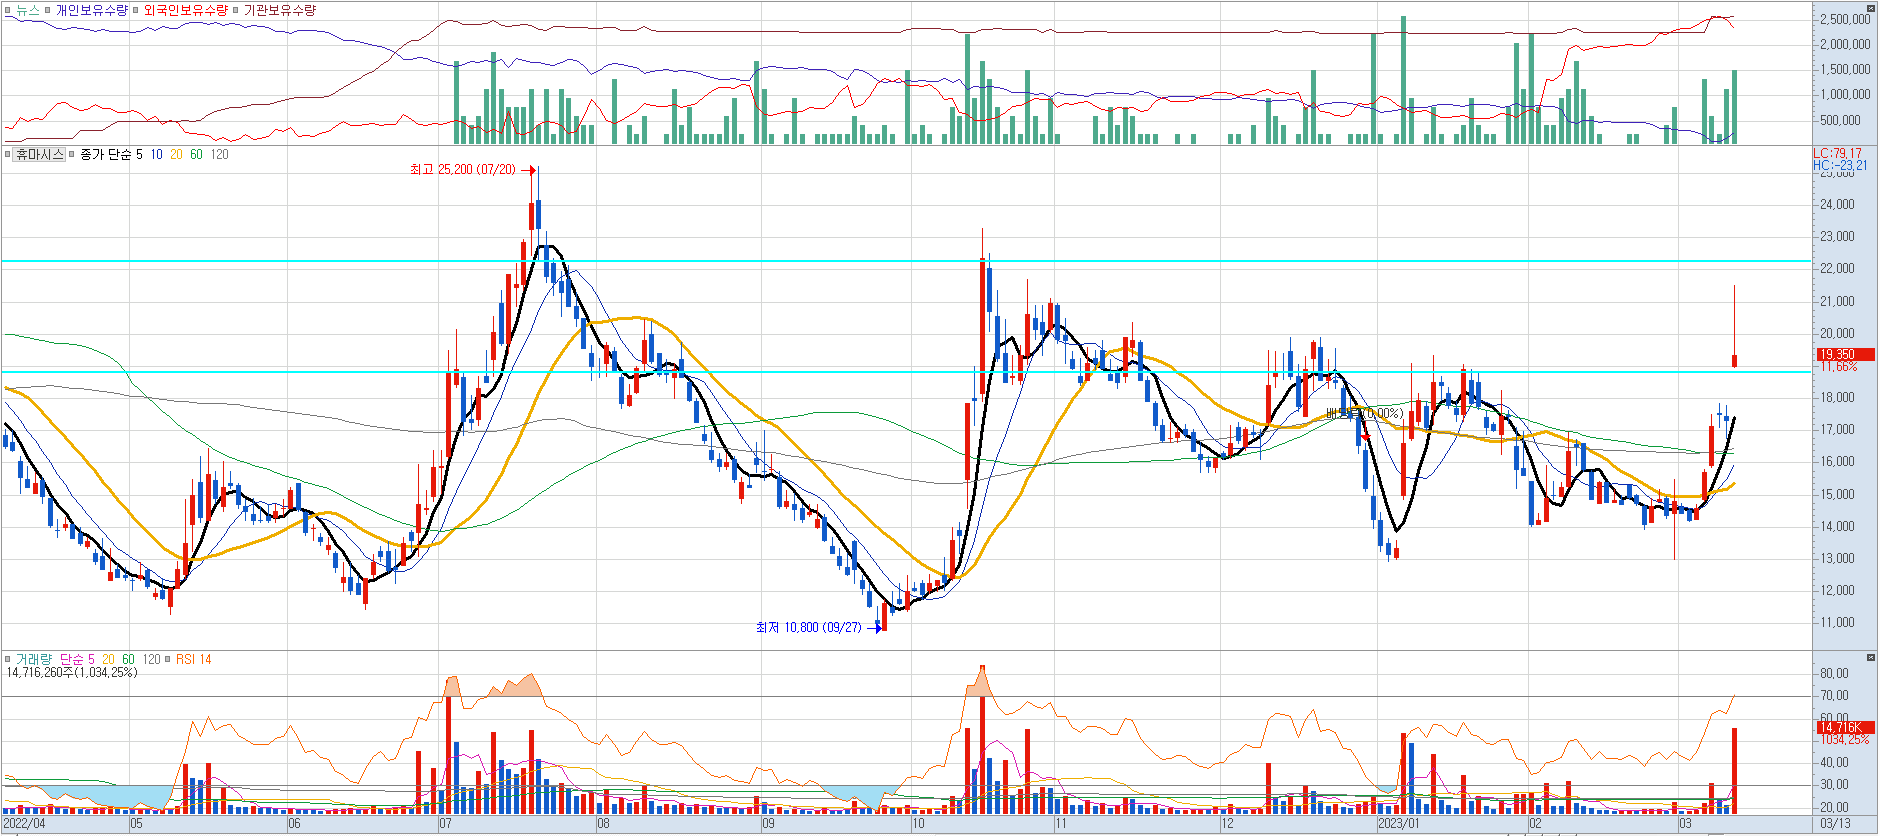Screen dimensions: 1880x836
Task: Close the top holdings indicator panel
Action: (x=1871, y=8)
